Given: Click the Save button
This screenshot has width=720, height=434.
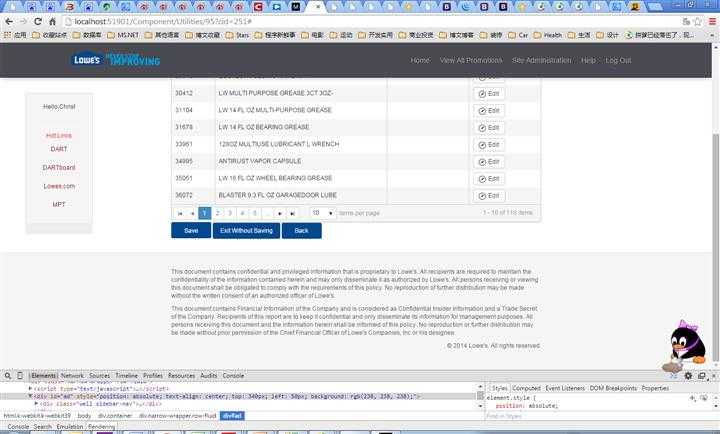Looking at the screenshot, I should click(191, 231).
